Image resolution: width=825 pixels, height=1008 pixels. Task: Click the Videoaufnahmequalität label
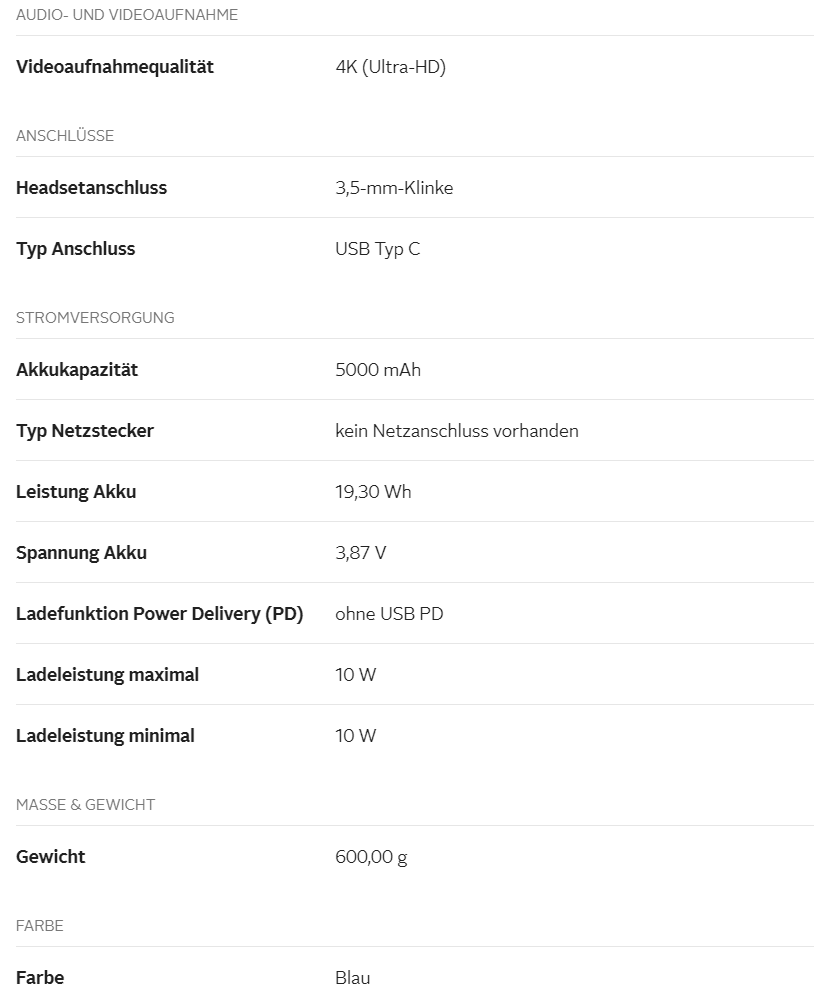point(115,67)
